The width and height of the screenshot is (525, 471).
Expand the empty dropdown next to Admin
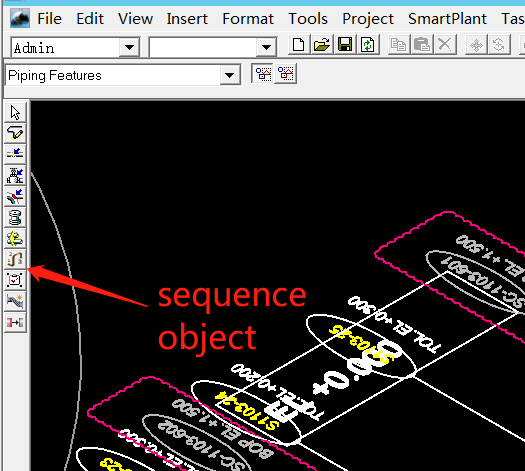[266, 48]
